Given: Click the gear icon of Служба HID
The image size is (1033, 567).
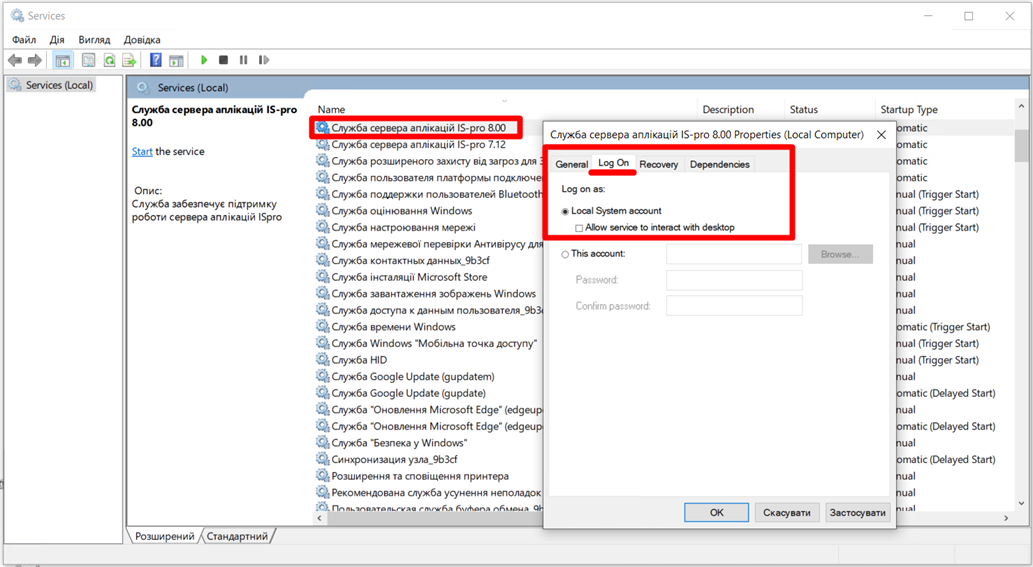Looking at the screenshot, I should [x=322, y=359].
